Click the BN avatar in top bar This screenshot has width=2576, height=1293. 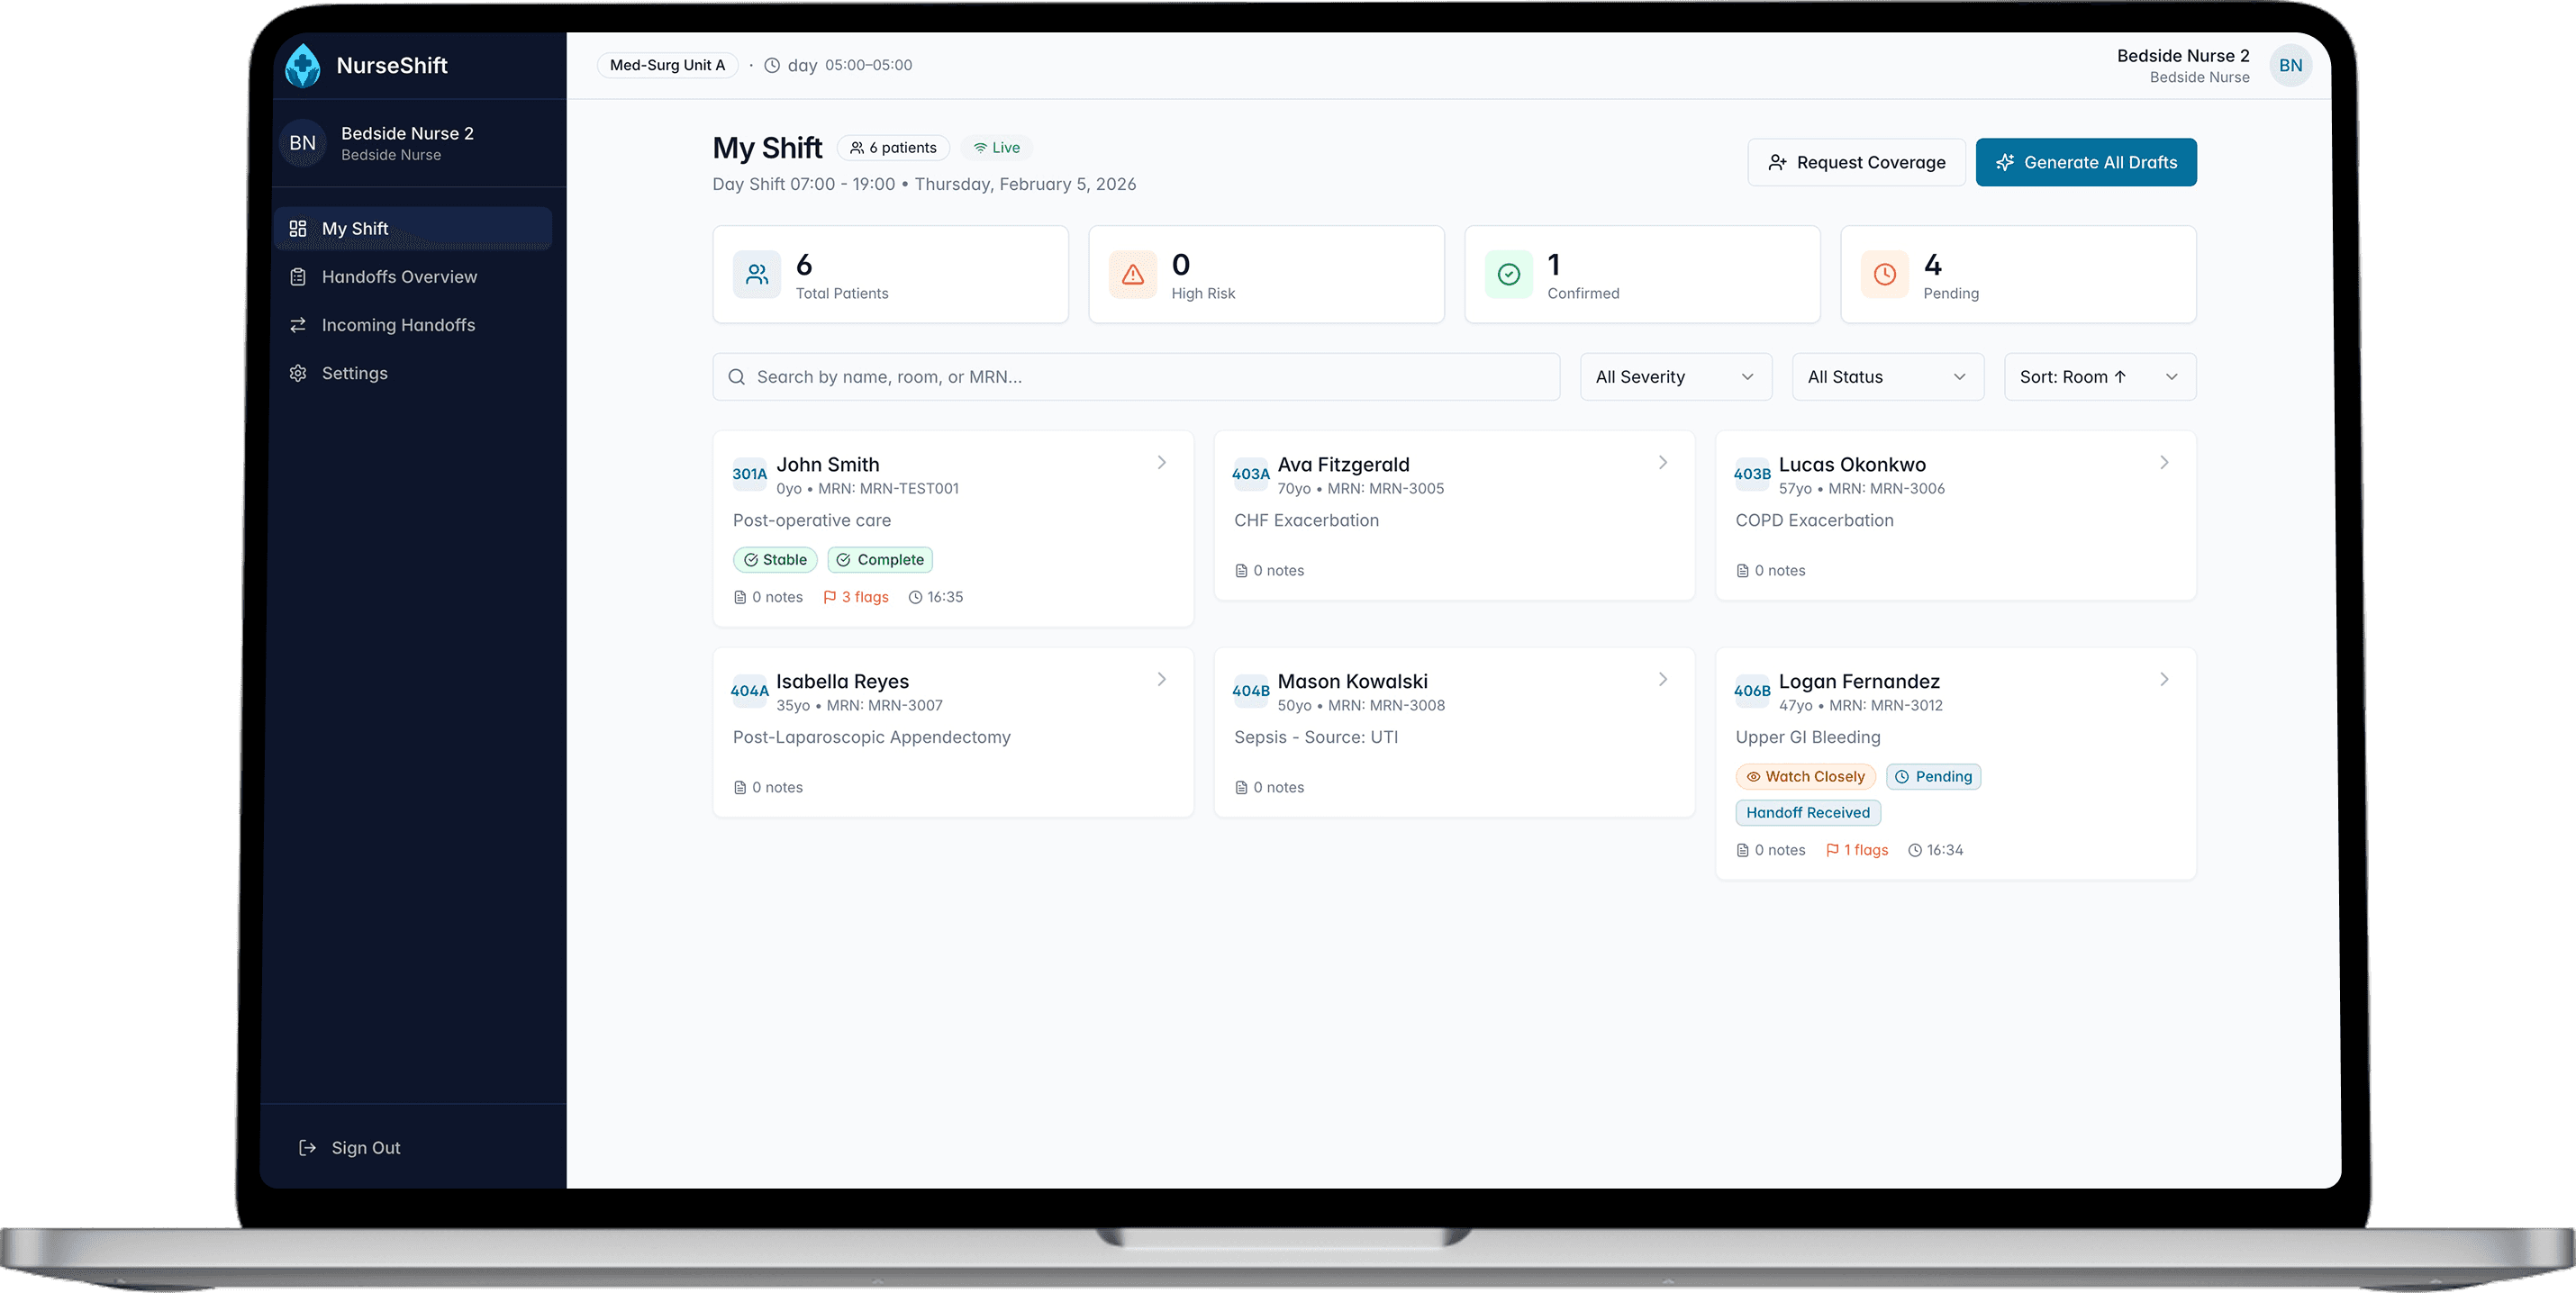[x=2290, y=66]
